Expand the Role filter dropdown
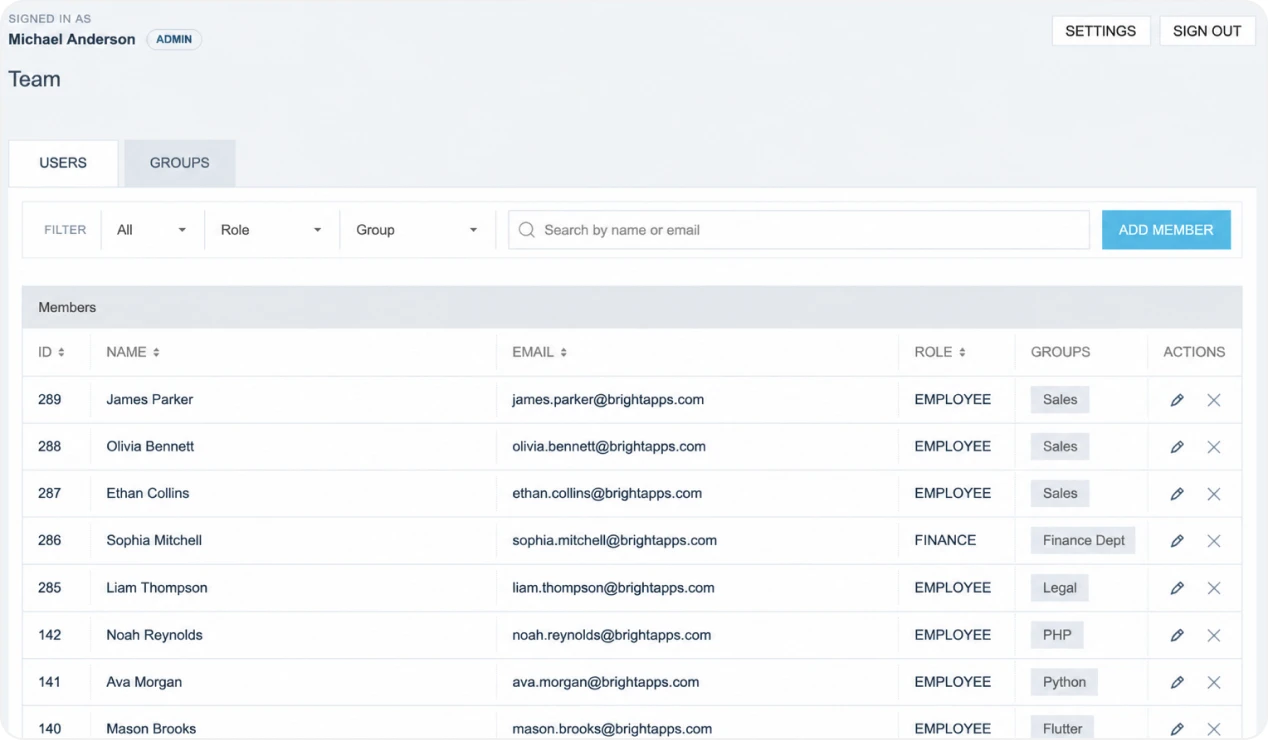1268x740 pixels. (272, 230)
